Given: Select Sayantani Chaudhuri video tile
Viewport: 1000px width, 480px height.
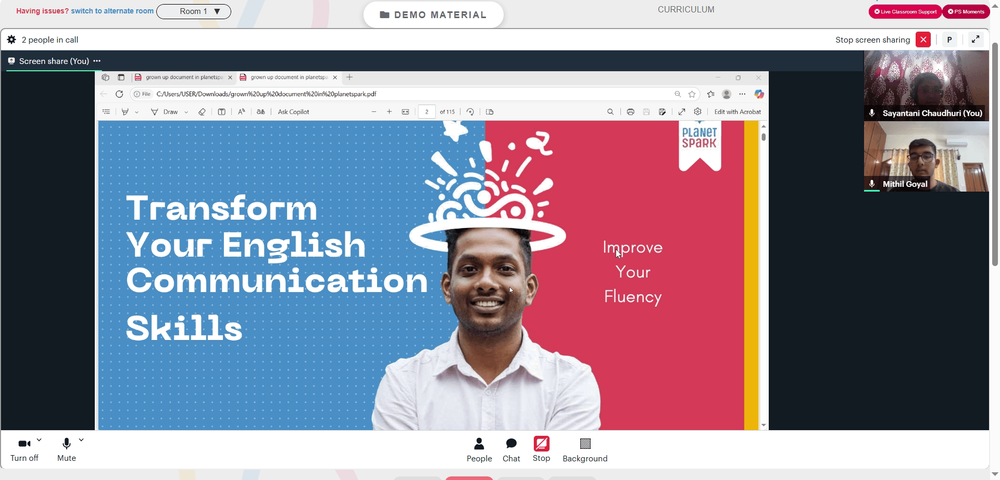Looking at the screenshot, I should click(x=926, y=85).
